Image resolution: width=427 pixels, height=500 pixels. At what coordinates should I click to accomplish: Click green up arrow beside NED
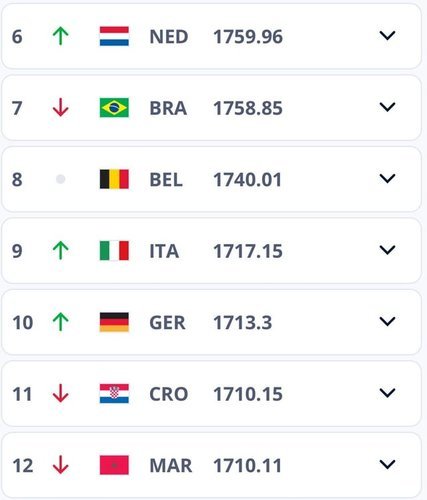[x=61, y=36]
